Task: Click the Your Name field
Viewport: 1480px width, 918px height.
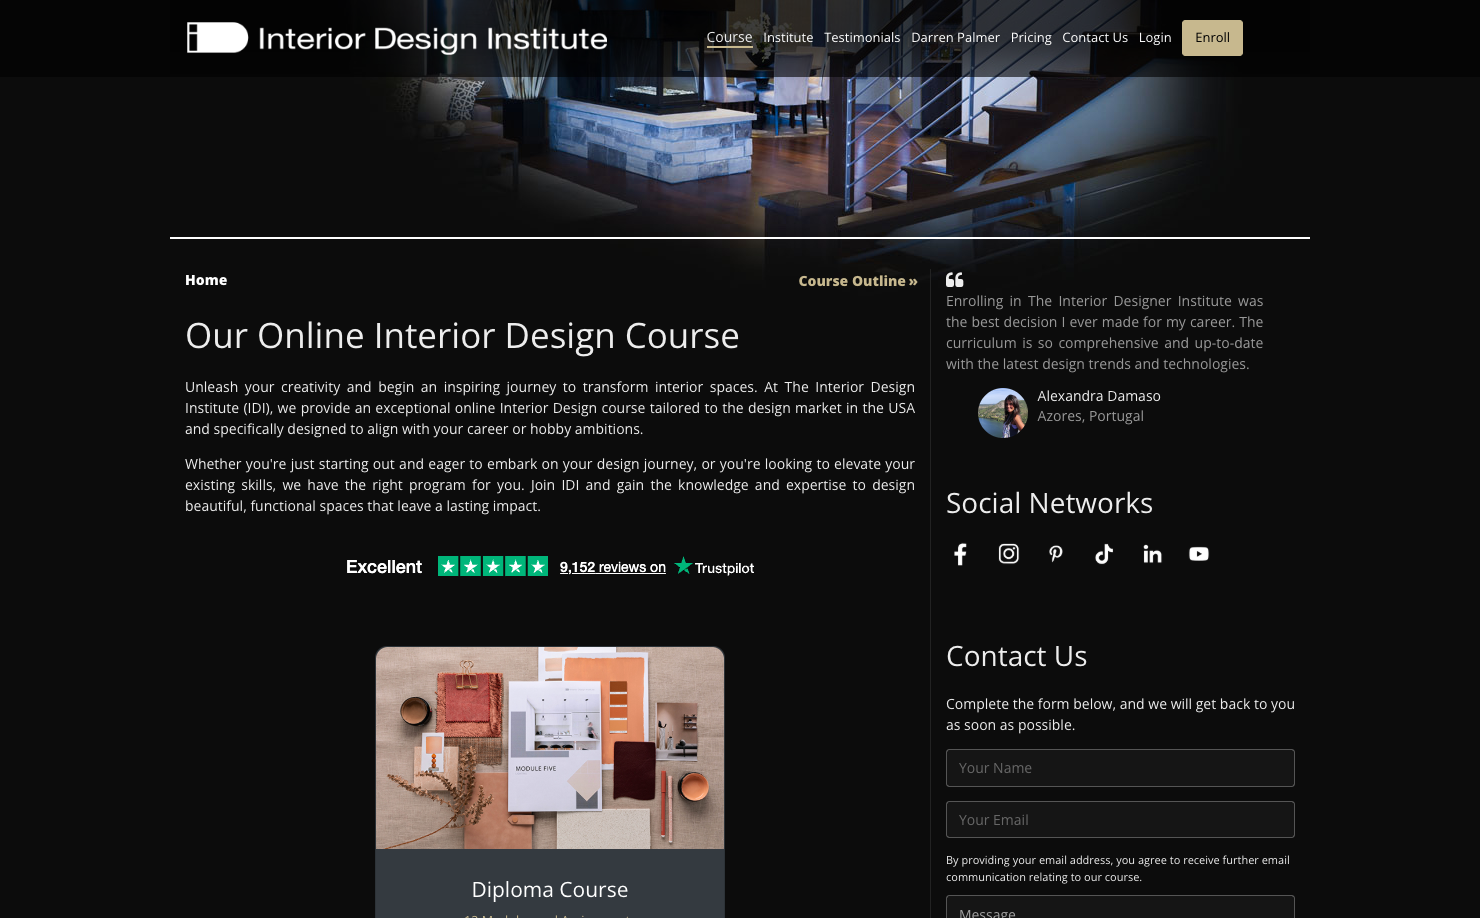Action: [1120, 768]
